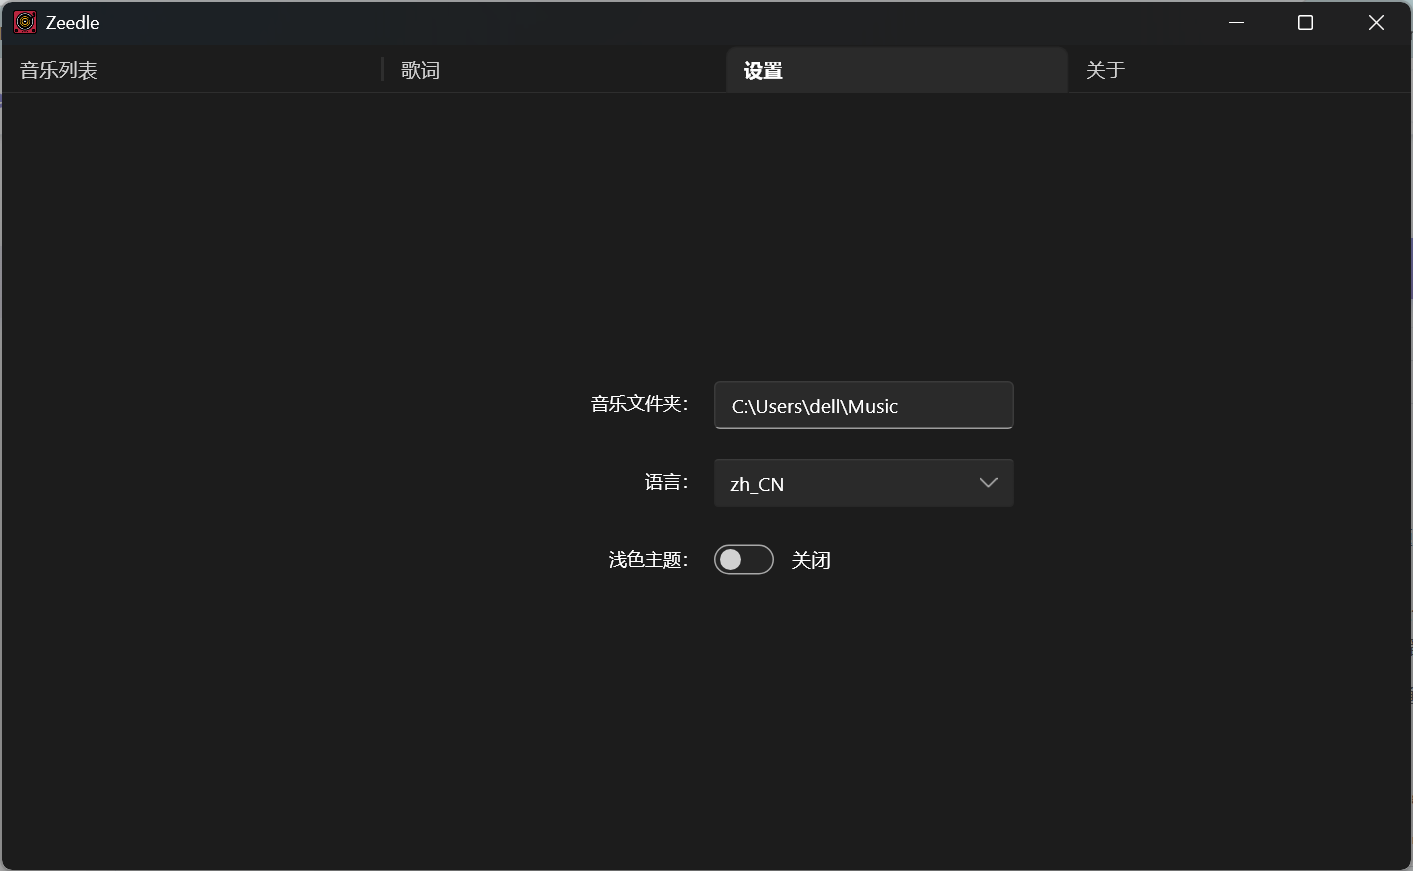Screen dimensions: 1413x871
Task: Click the zh_CN text in language selector
Action: (x=757, y=484)
